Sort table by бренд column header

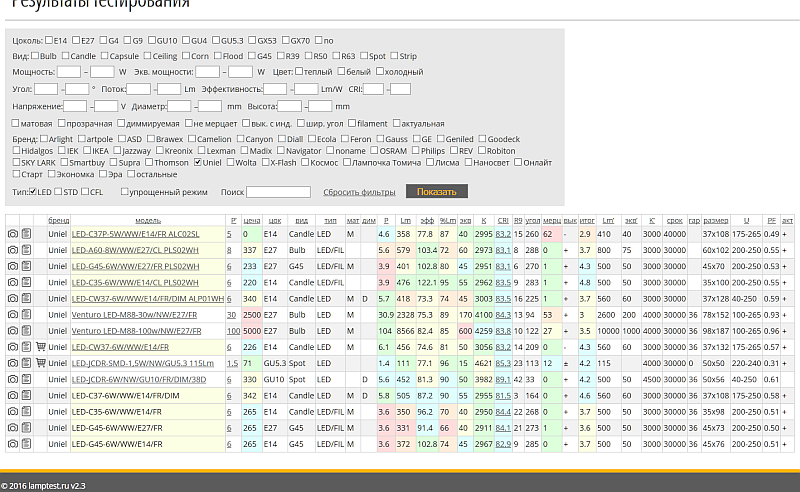point(59,220)
